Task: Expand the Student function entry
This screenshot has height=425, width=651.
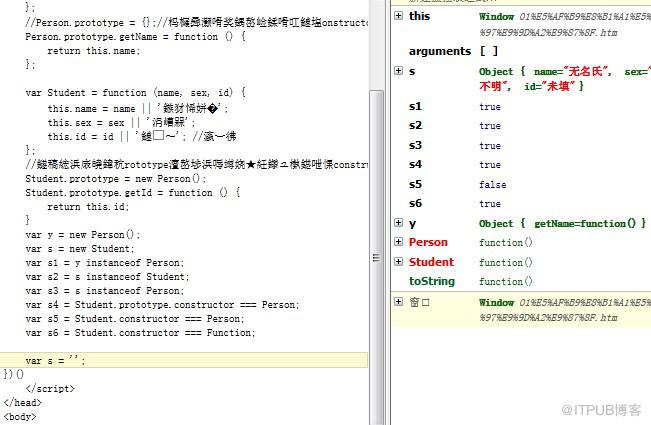Action: pyautogui.click(x=399, y=261)
